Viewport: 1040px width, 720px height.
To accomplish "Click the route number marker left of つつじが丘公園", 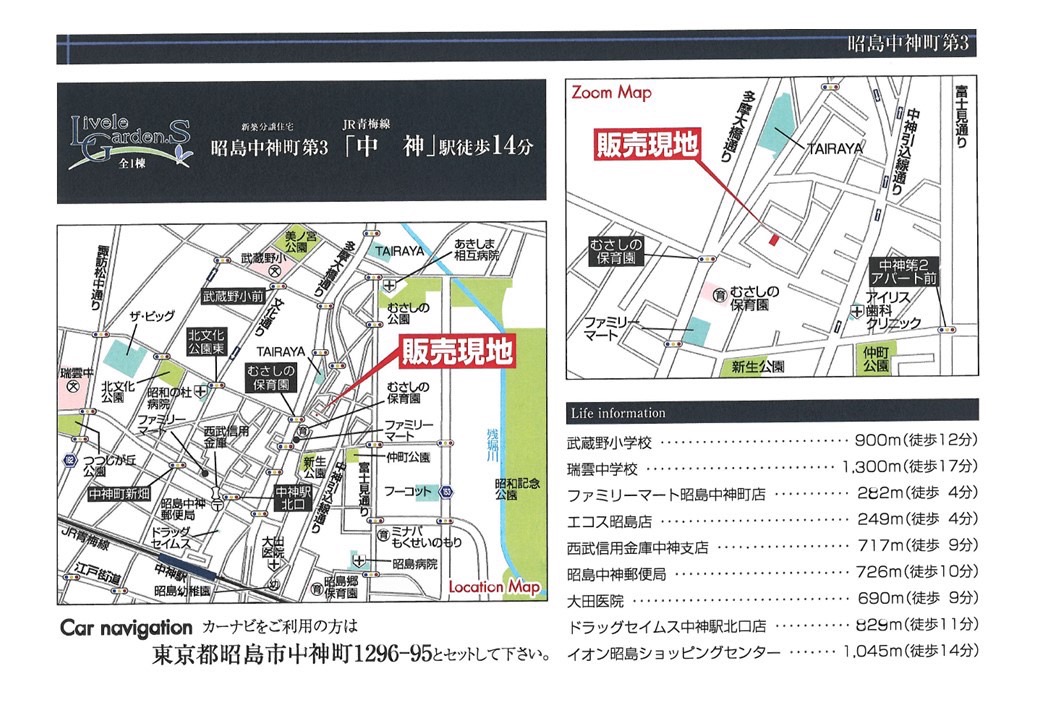I will tap(70, 461).
